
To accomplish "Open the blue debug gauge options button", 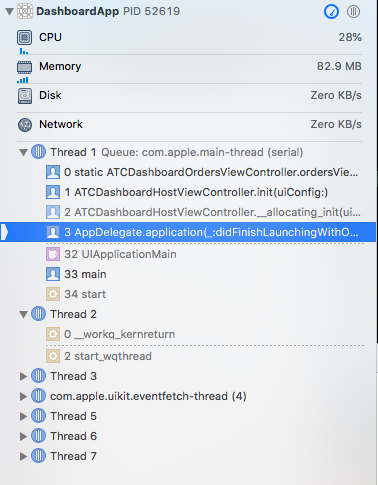I will tap(331, 12).
